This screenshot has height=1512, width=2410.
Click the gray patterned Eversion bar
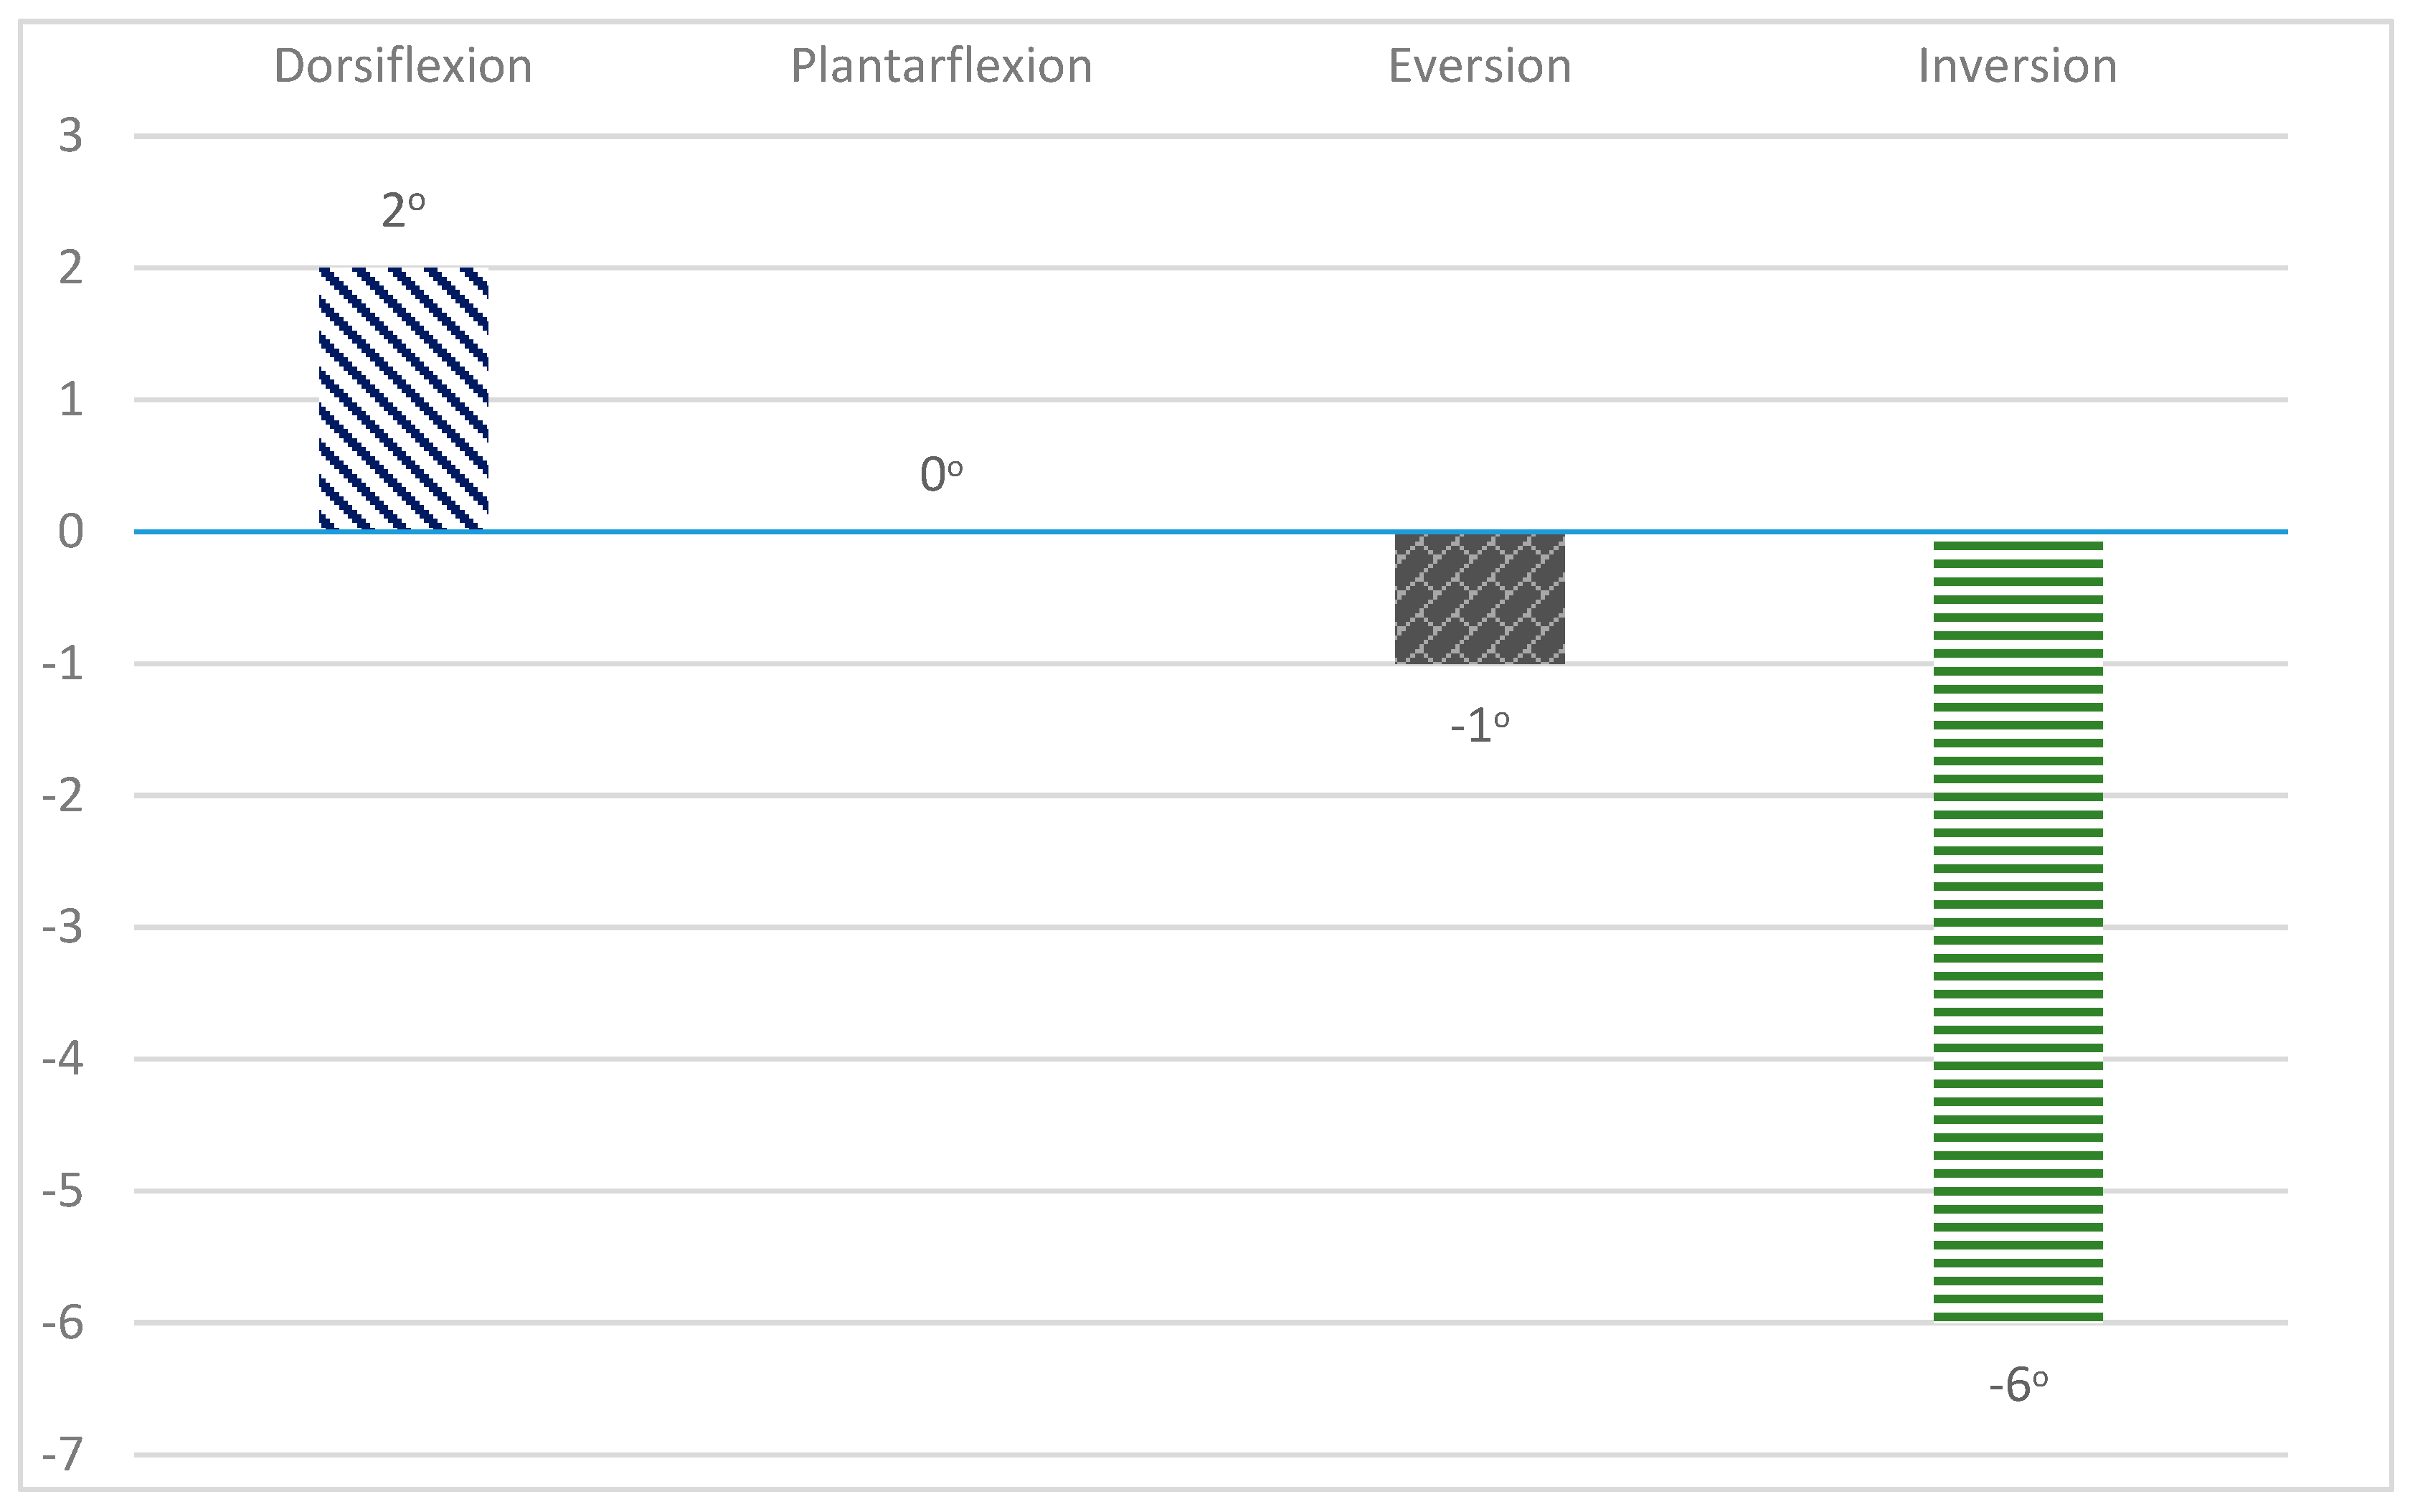tap(1479, 598)
